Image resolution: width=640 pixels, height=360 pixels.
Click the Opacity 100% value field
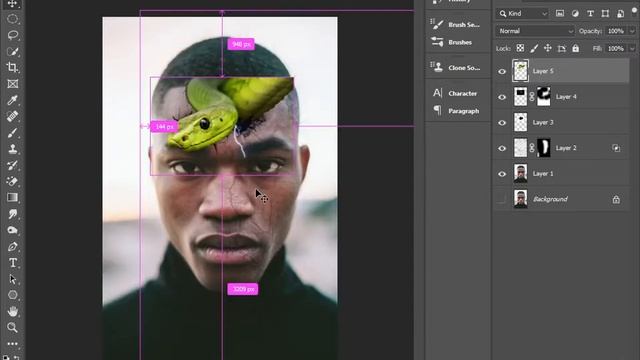(616, 31)
